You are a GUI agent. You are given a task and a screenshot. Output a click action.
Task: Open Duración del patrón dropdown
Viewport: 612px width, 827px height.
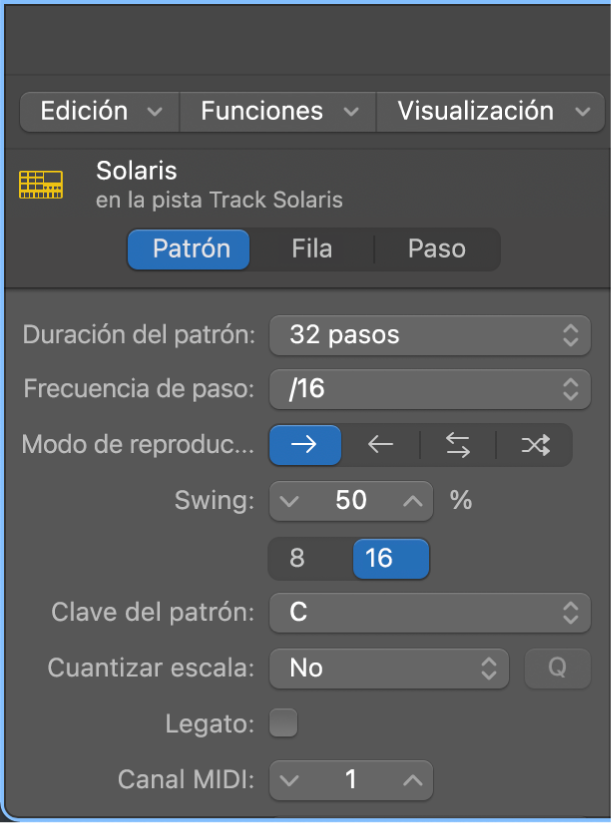tap(429, 335)
